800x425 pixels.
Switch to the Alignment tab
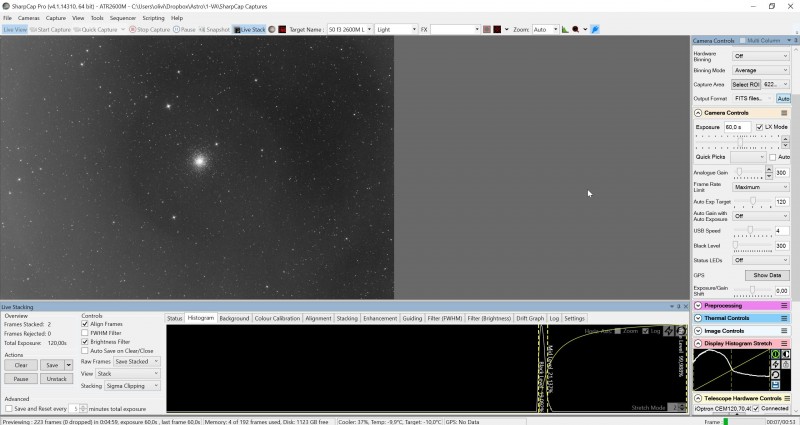click(x=318, y=318)
